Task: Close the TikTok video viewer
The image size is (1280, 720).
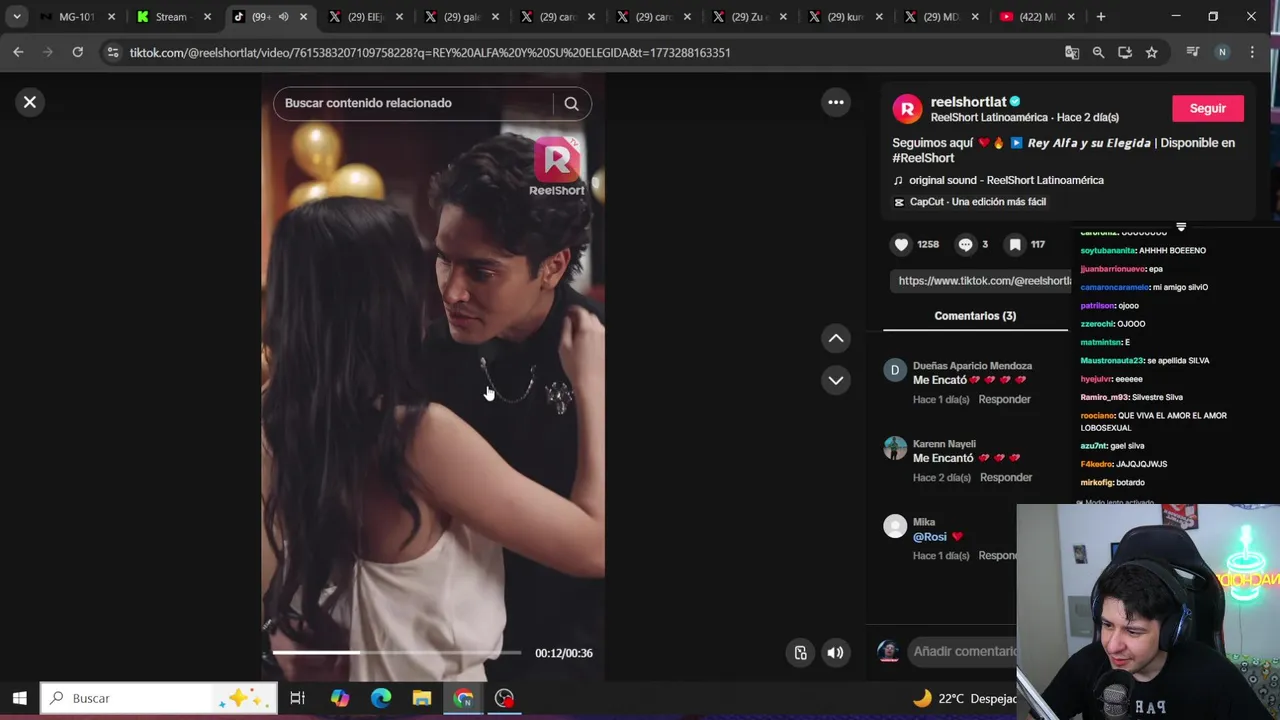Action: [30, 102]
